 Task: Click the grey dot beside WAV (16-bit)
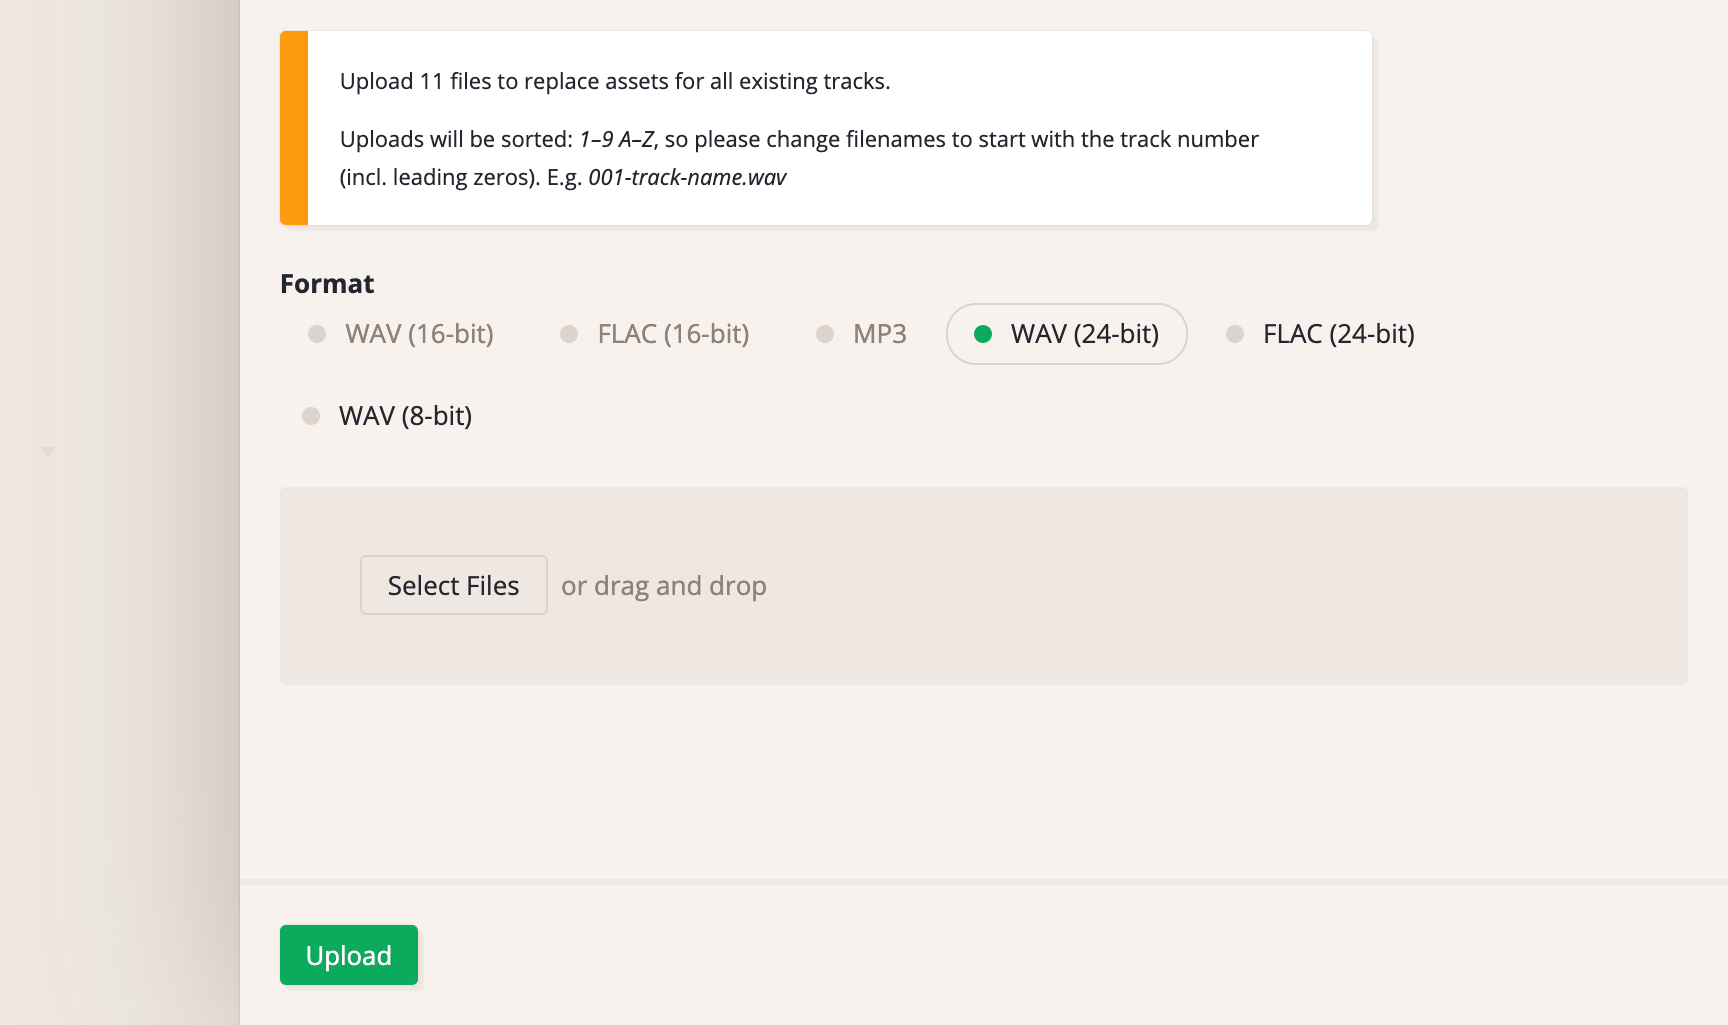[317, 334]
